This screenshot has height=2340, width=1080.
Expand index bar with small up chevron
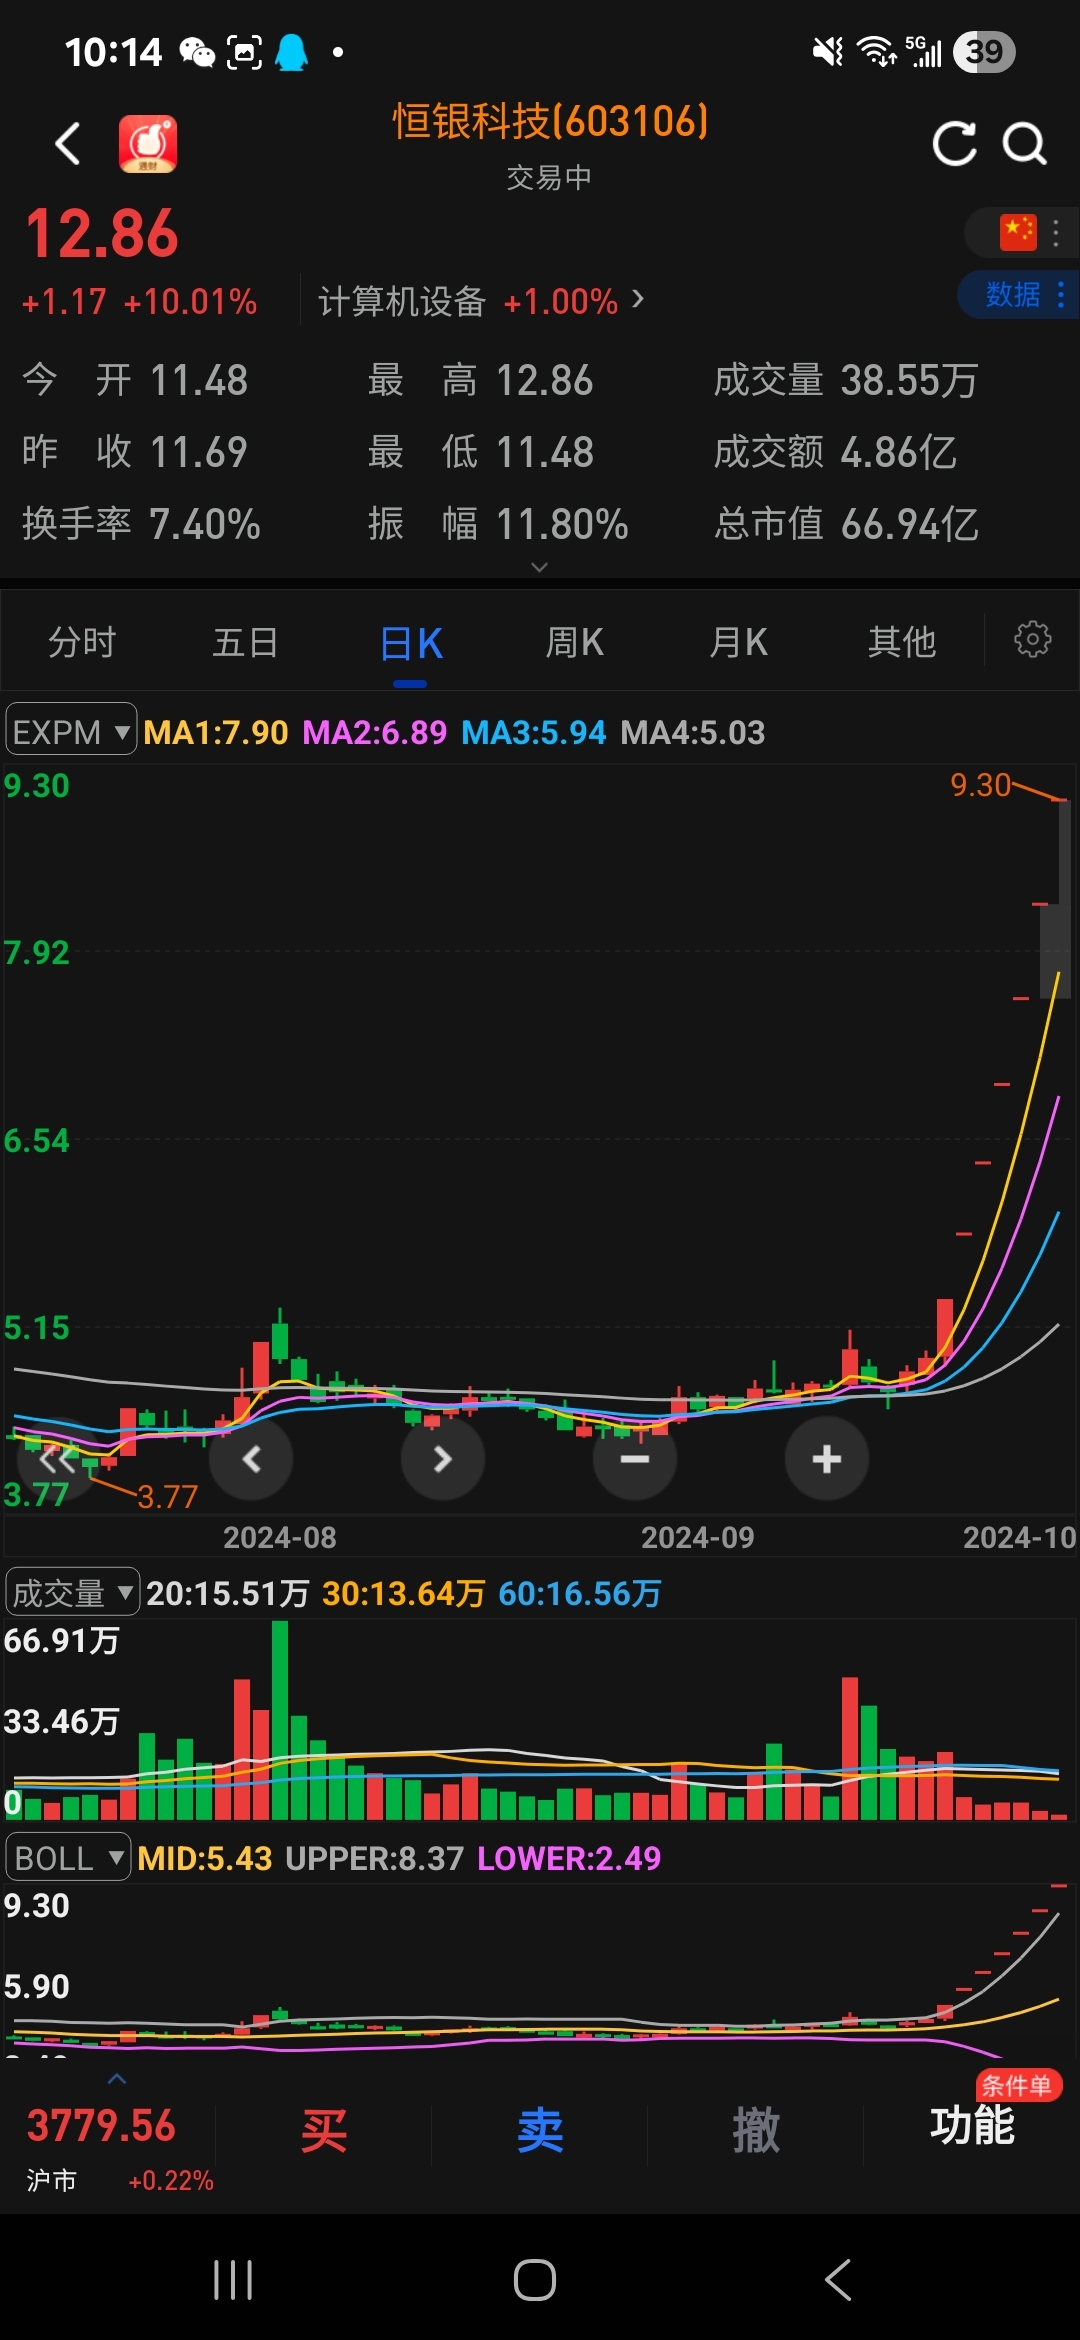coord(117,2079)
